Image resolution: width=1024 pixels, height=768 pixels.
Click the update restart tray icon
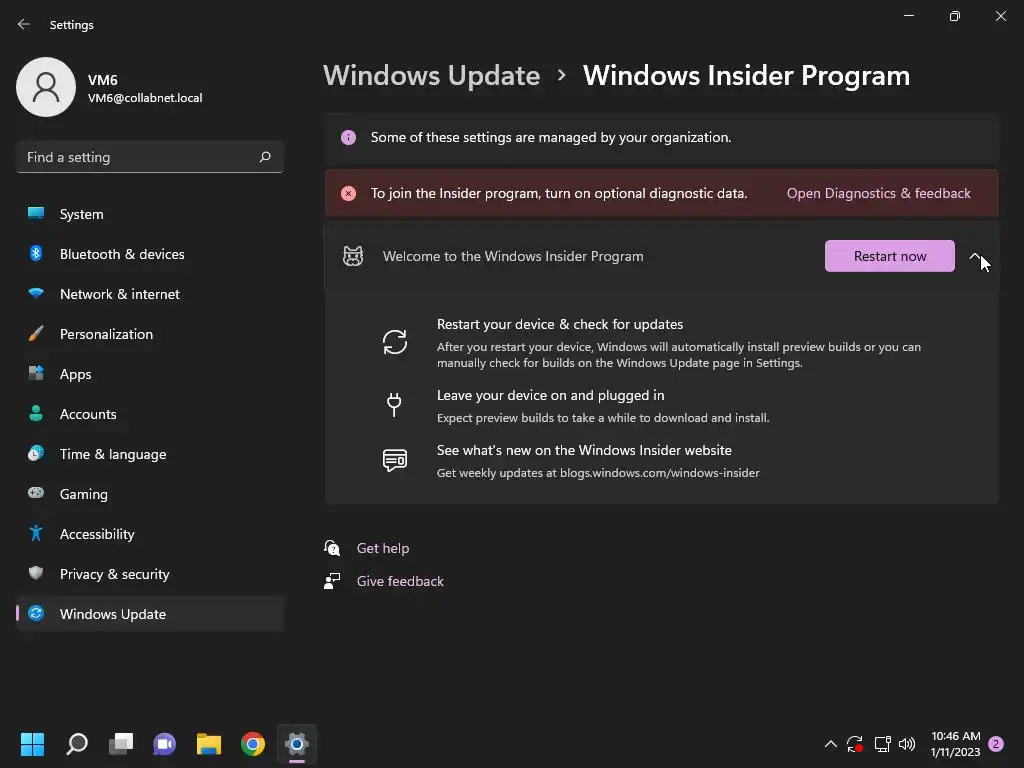[854, 744]
